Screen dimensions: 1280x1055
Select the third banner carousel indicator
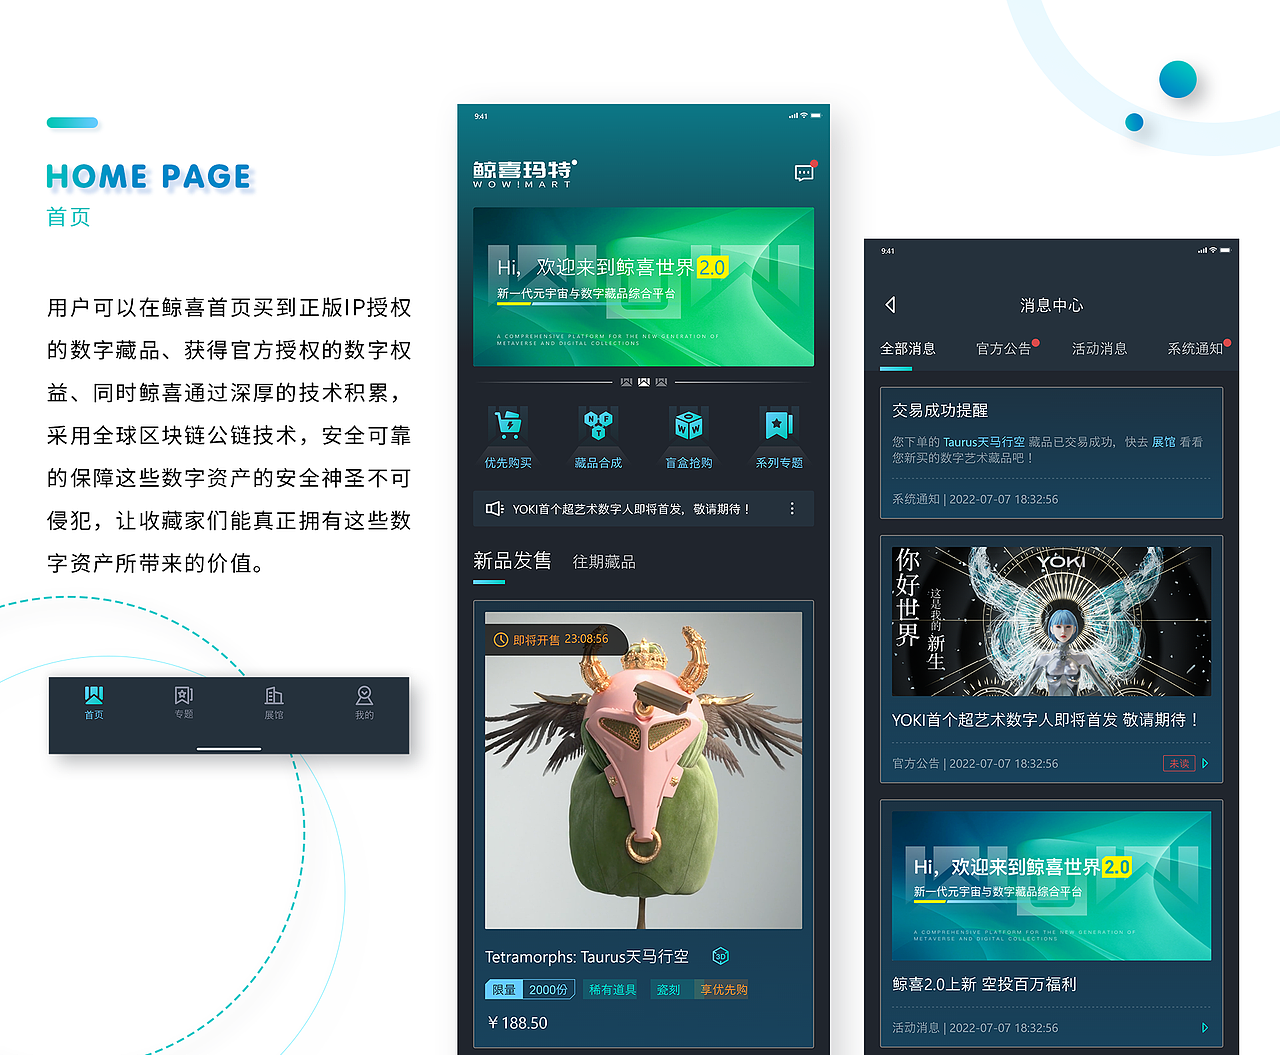coord(661,382)
